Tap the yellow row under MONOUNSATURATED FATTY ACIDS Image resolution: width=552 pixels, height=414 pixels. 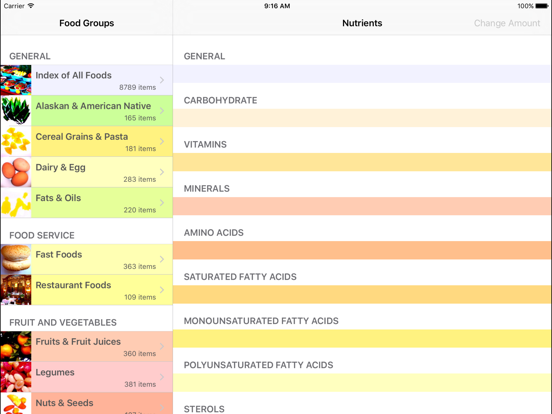pos(361,339)
